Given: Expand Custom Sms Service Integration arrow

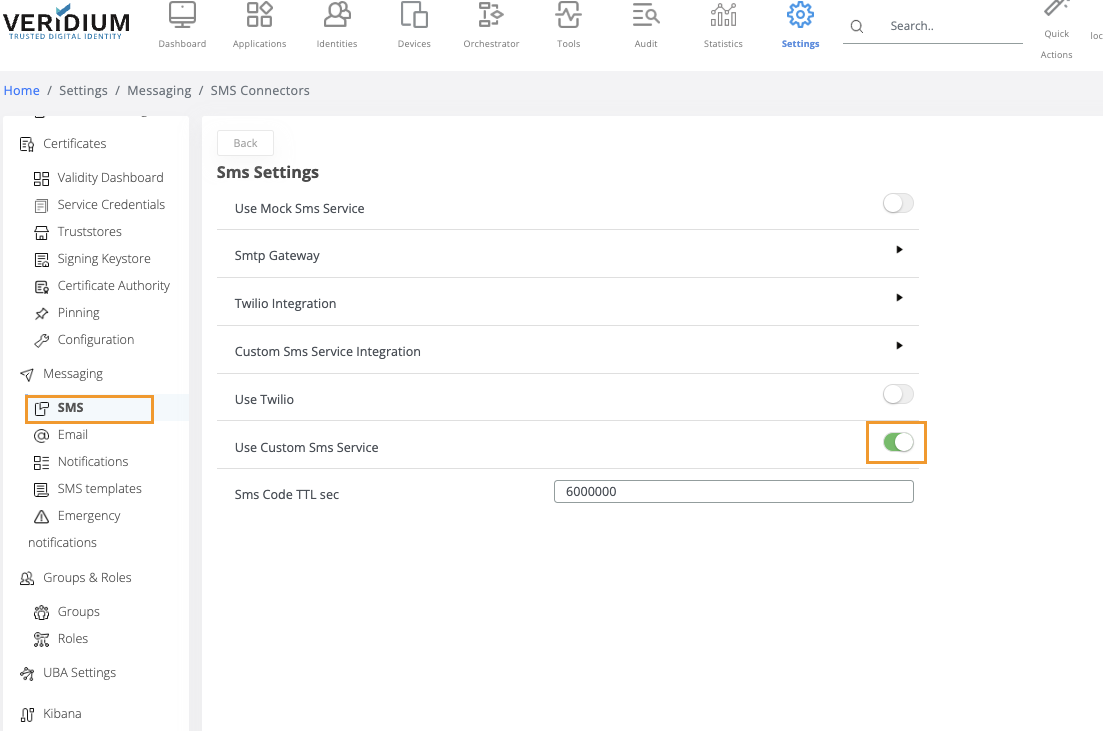Looking at the screenshot, I should coord(899,346).
